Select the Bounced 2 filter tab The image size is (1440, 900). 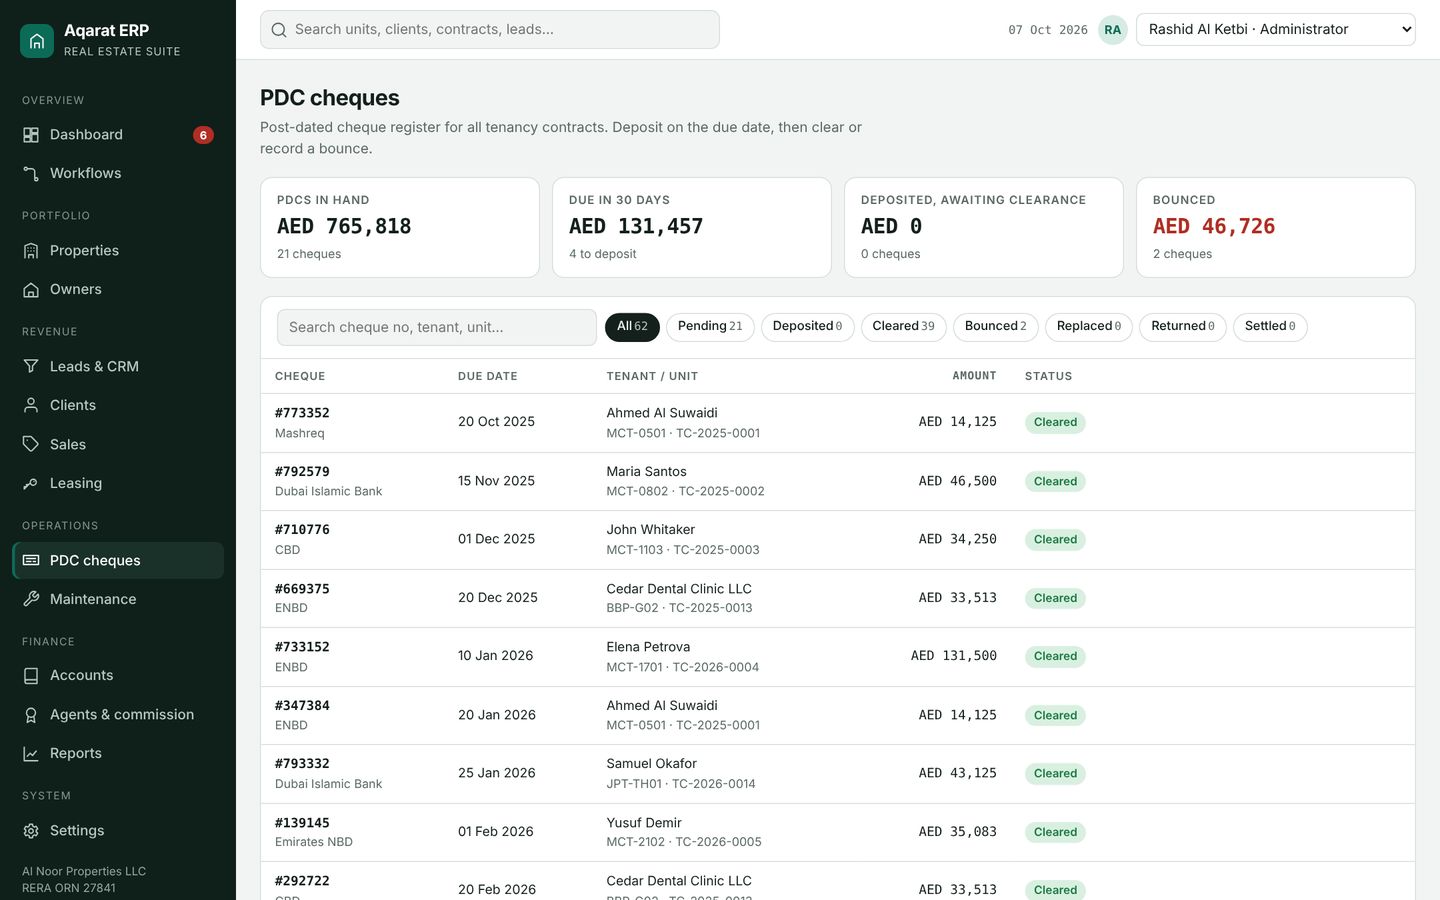tap(995, 327)
